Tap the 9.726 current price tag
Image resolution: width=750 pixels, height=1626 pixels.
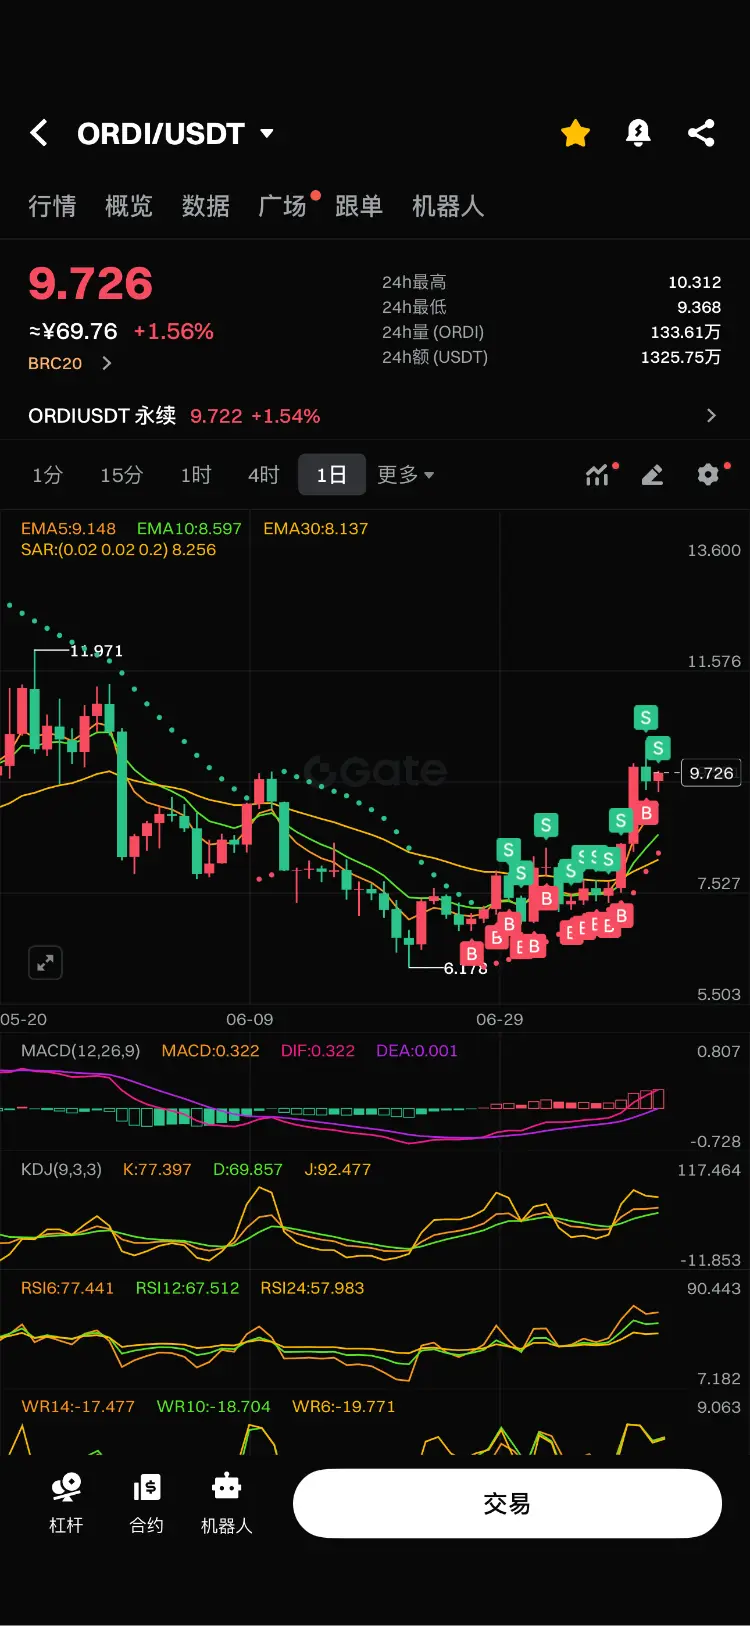(711, 773)
